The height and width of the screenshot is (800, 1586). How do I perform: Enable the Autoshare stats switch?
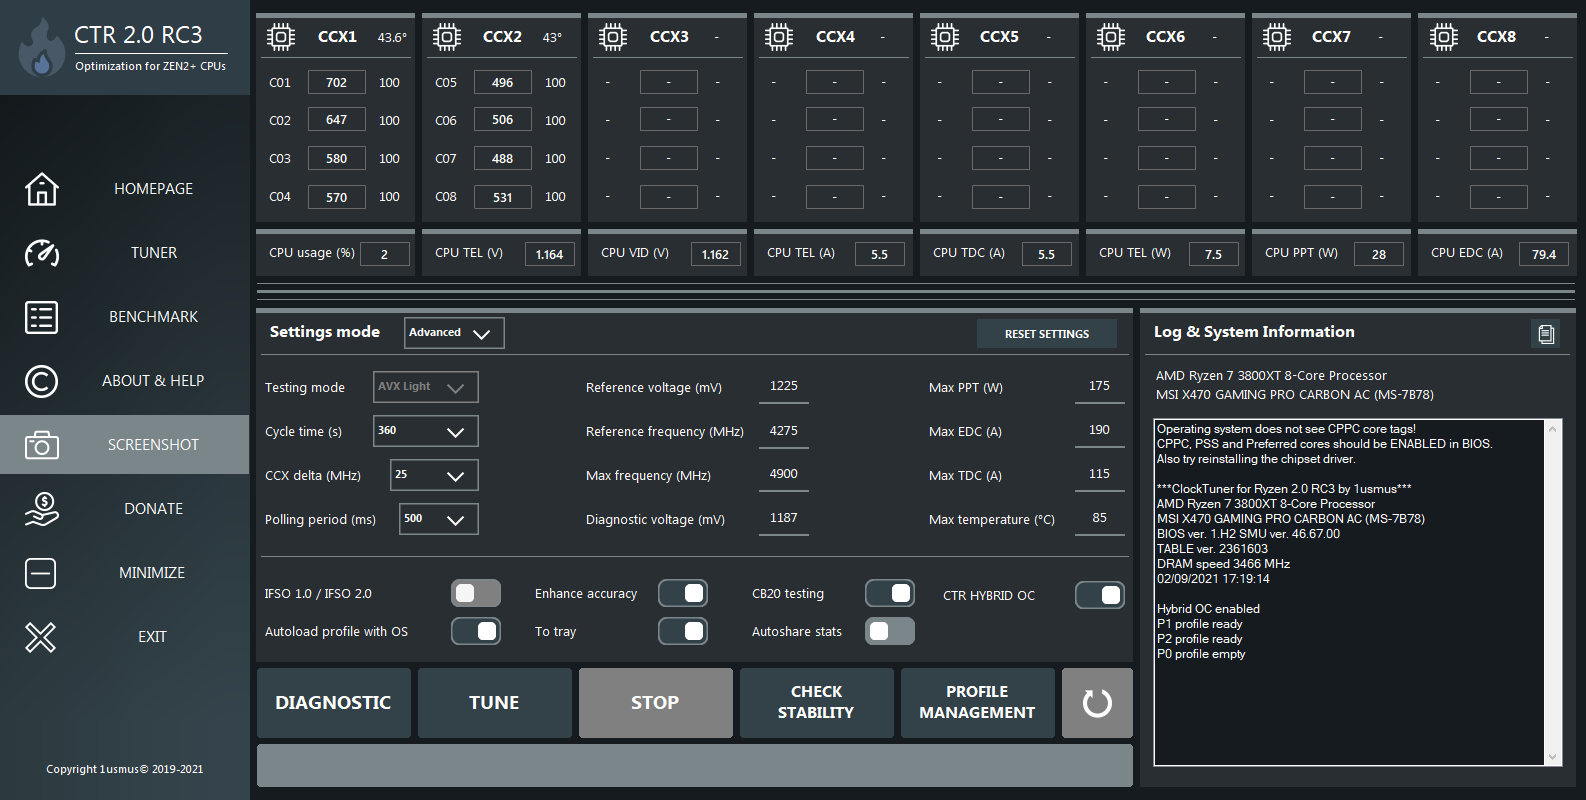coord(889,631)
